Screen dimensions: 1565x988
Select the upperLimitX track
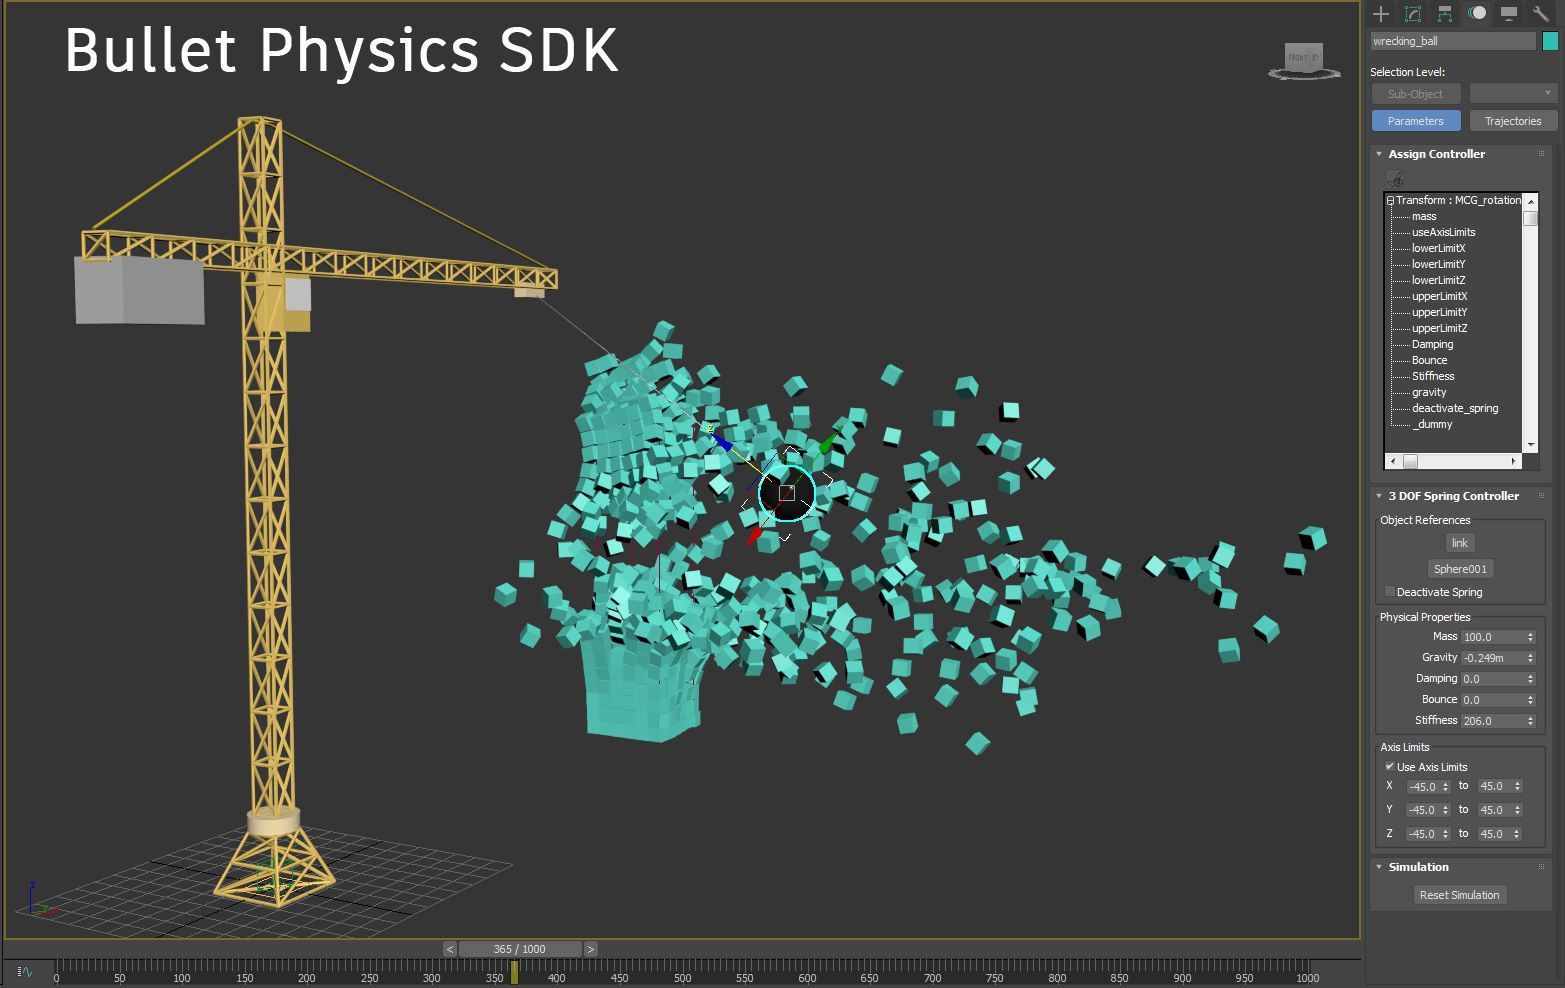(x=1439, y=296)
